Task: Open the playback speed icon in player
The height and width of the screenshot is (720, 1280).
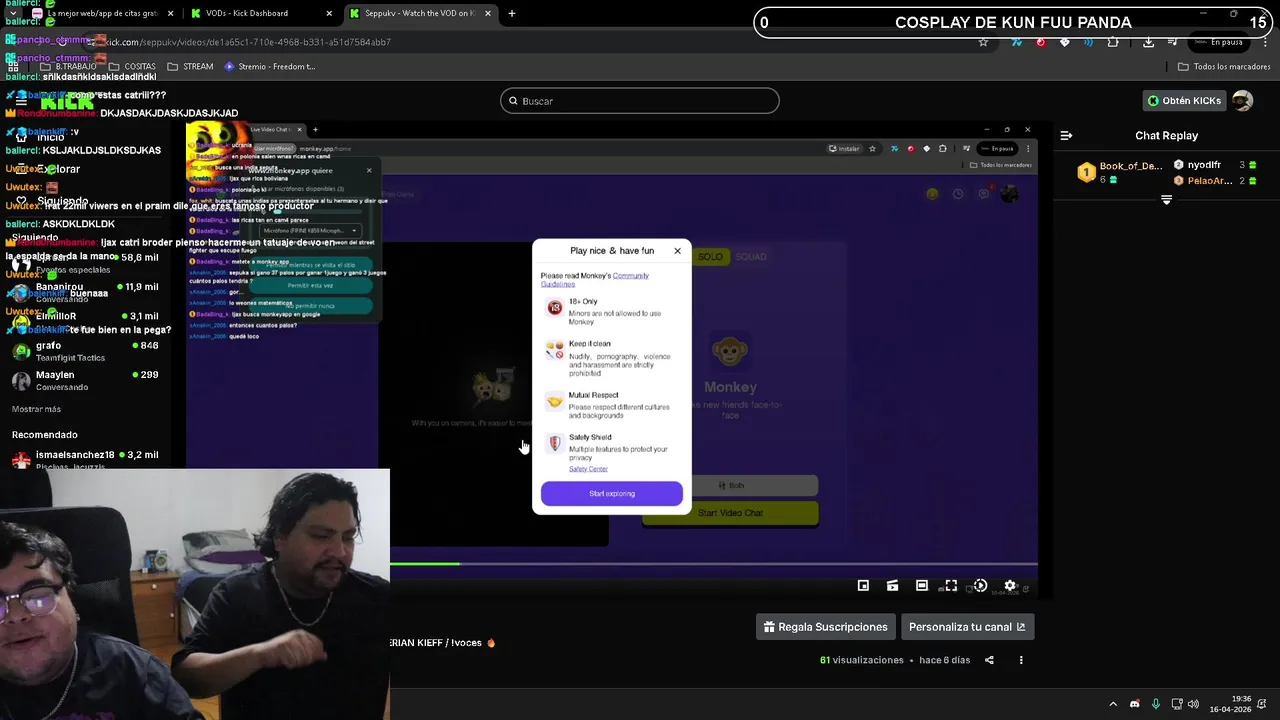Action: click(x=980, y=586)
